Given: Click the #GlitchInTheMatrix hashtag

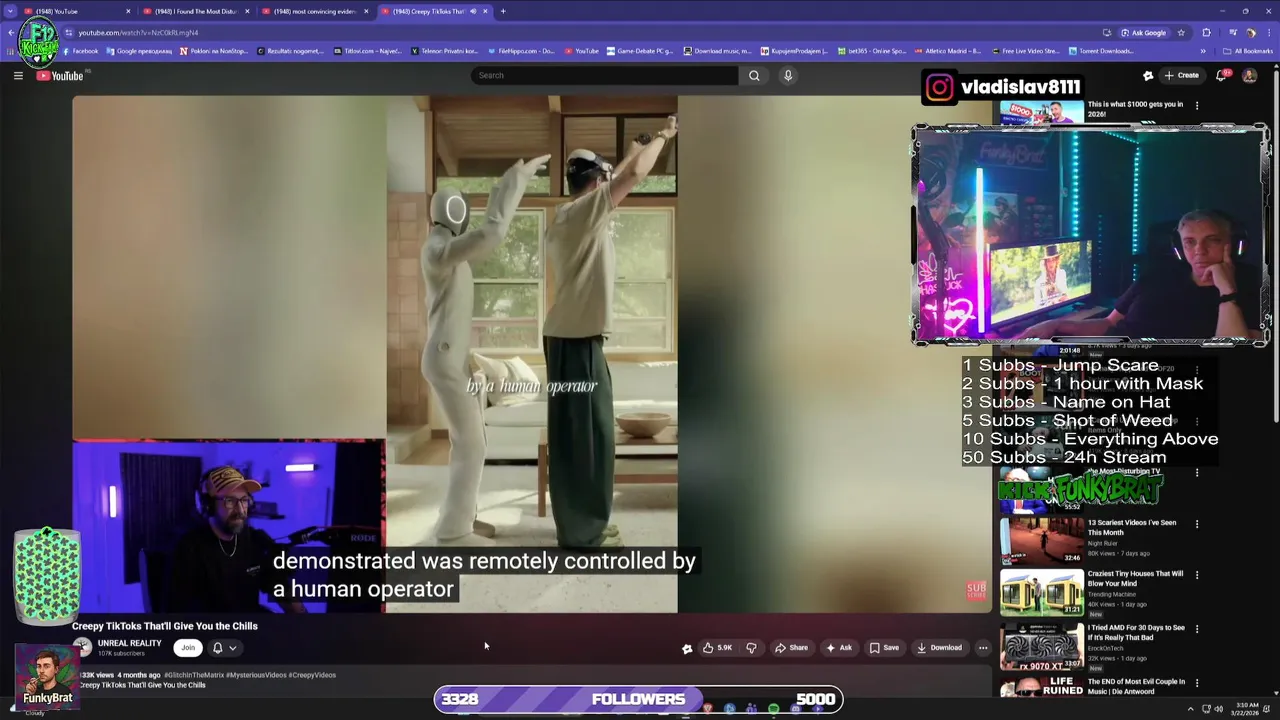Looking at the screenshot, I should 194,675.
